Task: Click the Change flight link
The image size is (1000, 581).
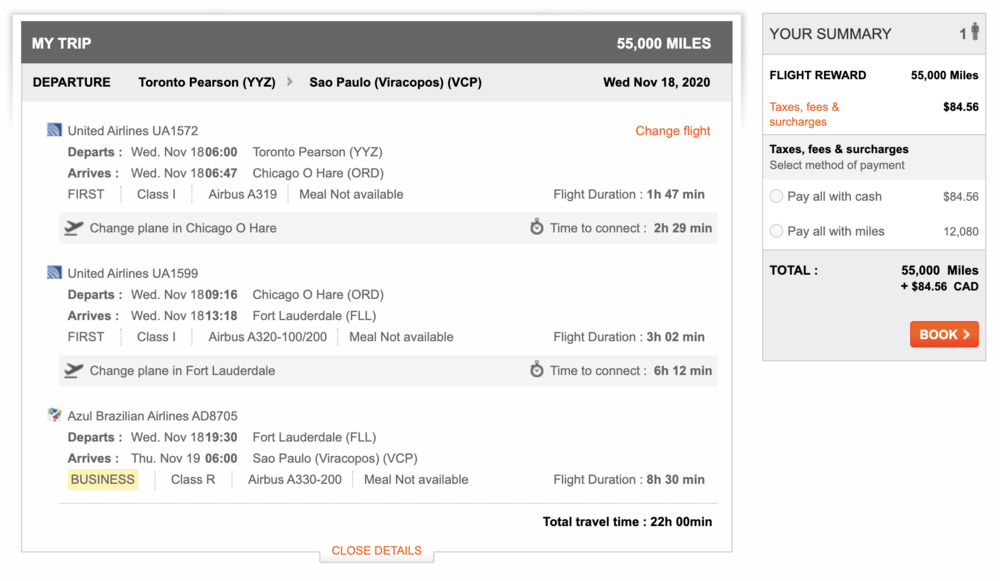Action: (x=673, y=131)
